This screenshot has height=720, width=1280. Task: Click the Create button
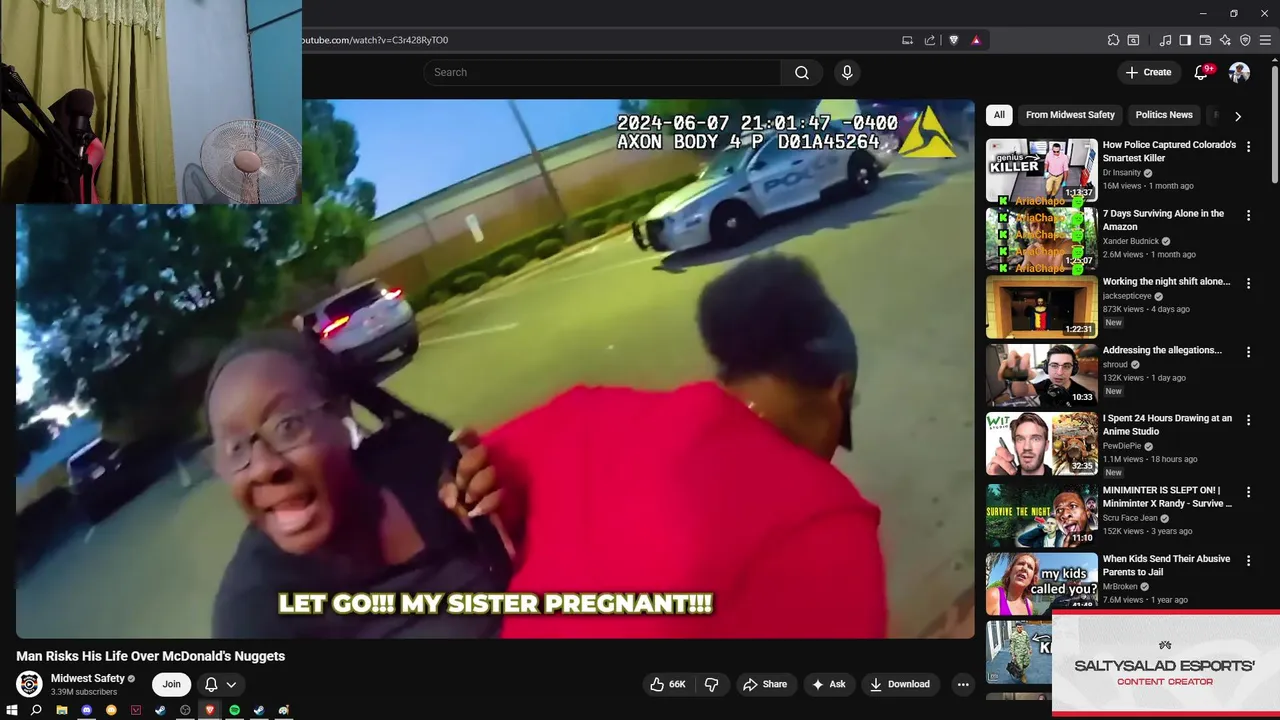pyautogui.click(x=1148, y=72)
